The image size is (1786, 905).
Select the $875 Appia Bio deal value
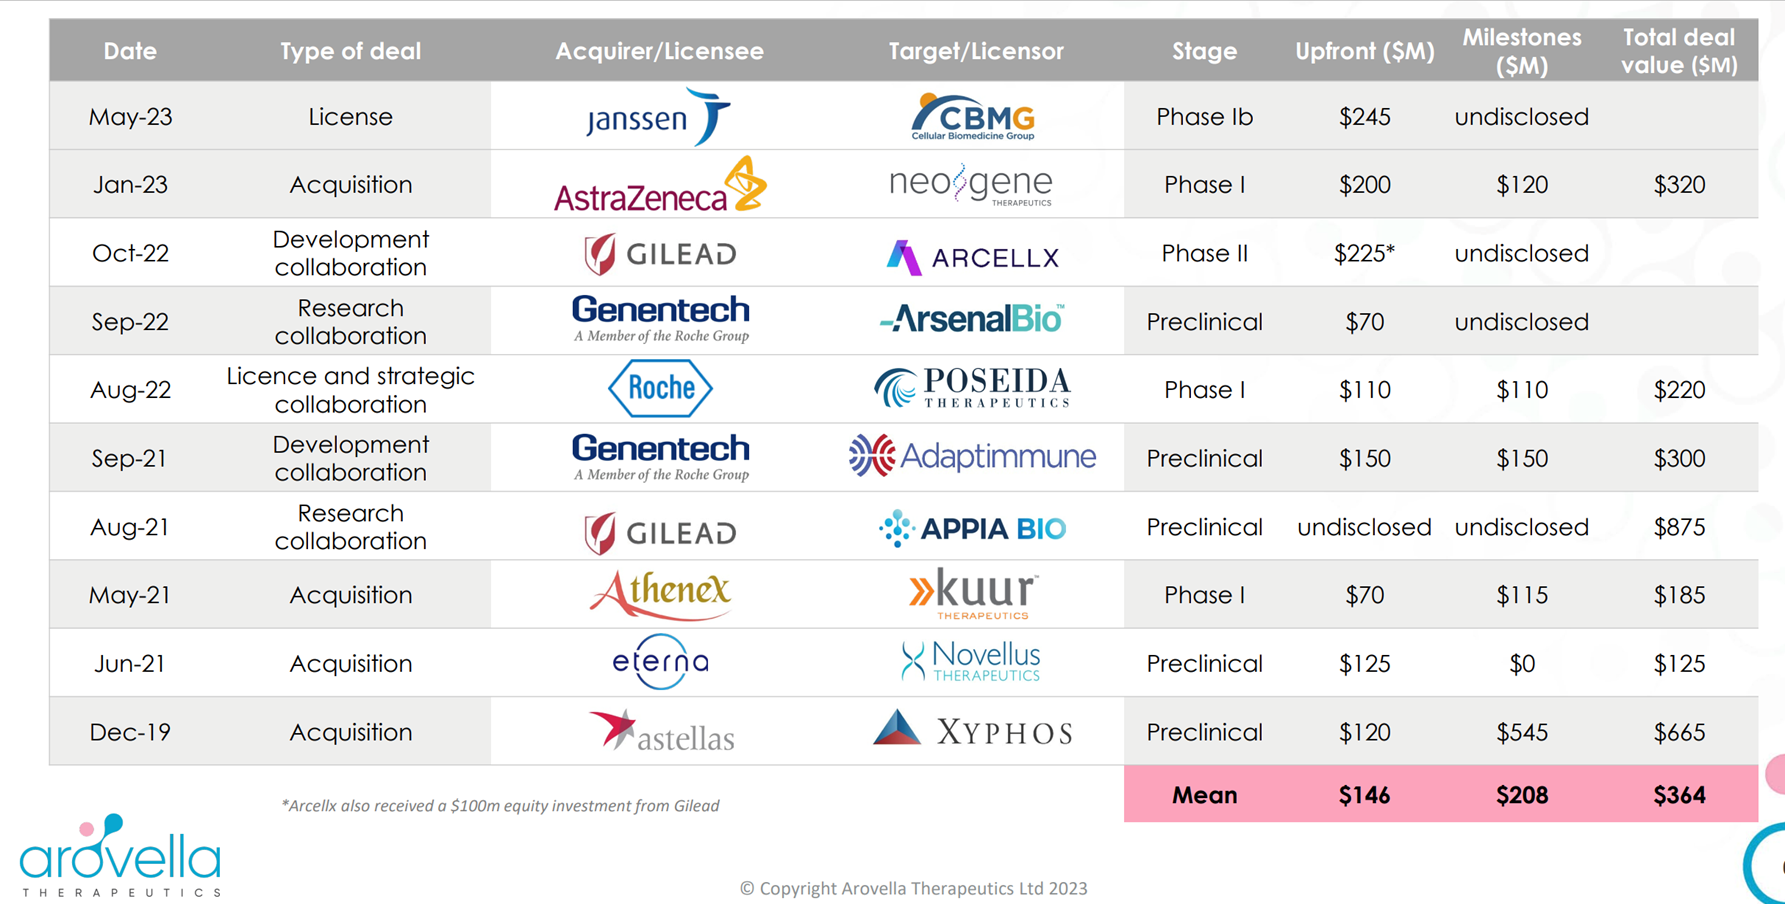(x=1679, y=527)
